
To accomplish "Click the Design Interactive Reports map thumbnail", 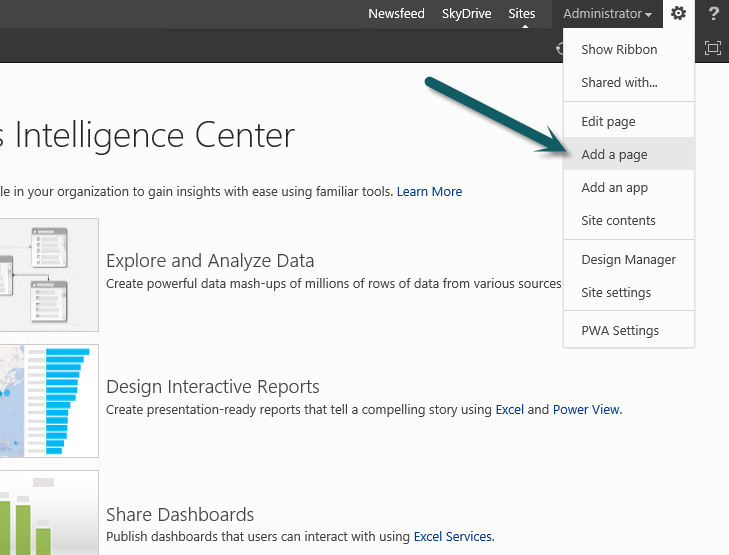I will coord(49,401).
